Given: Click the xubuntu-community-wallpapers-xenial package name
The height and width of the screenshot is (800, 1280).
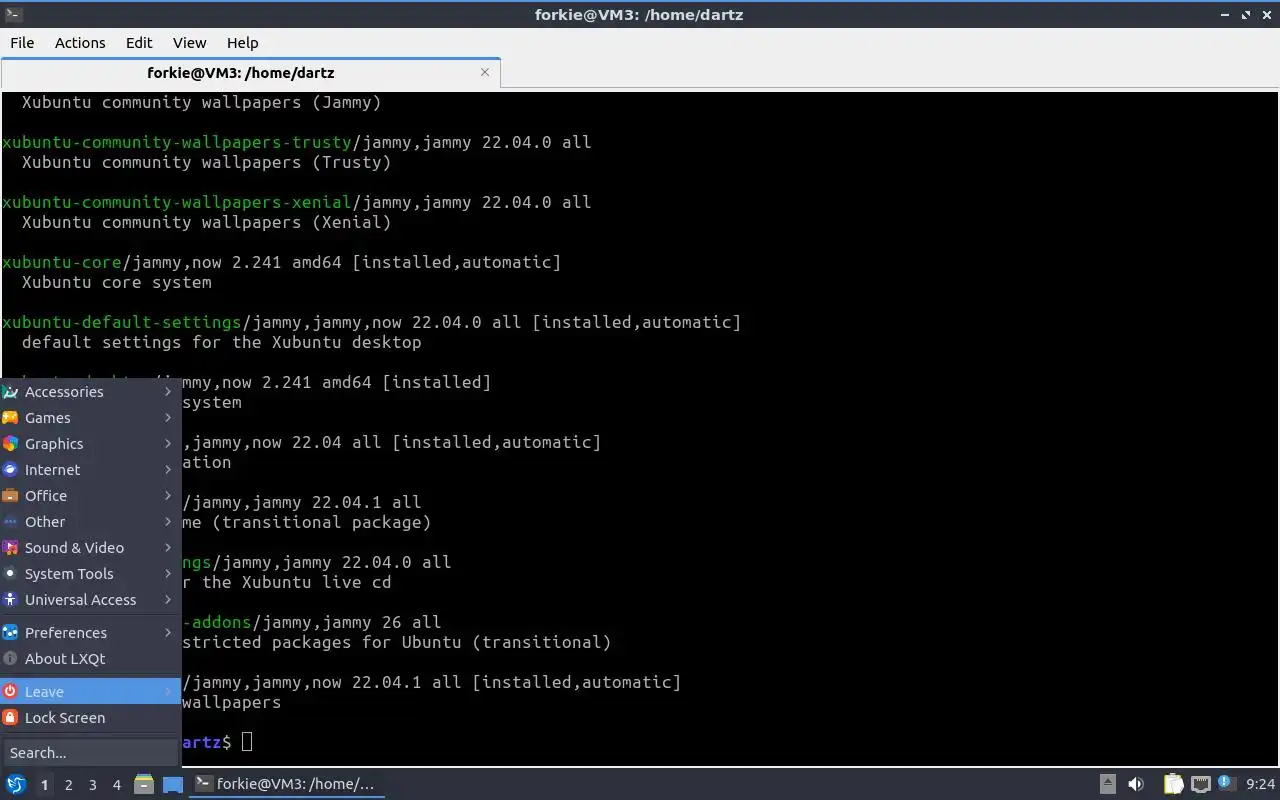Looking at the screenshot, I should coord(177,202).
